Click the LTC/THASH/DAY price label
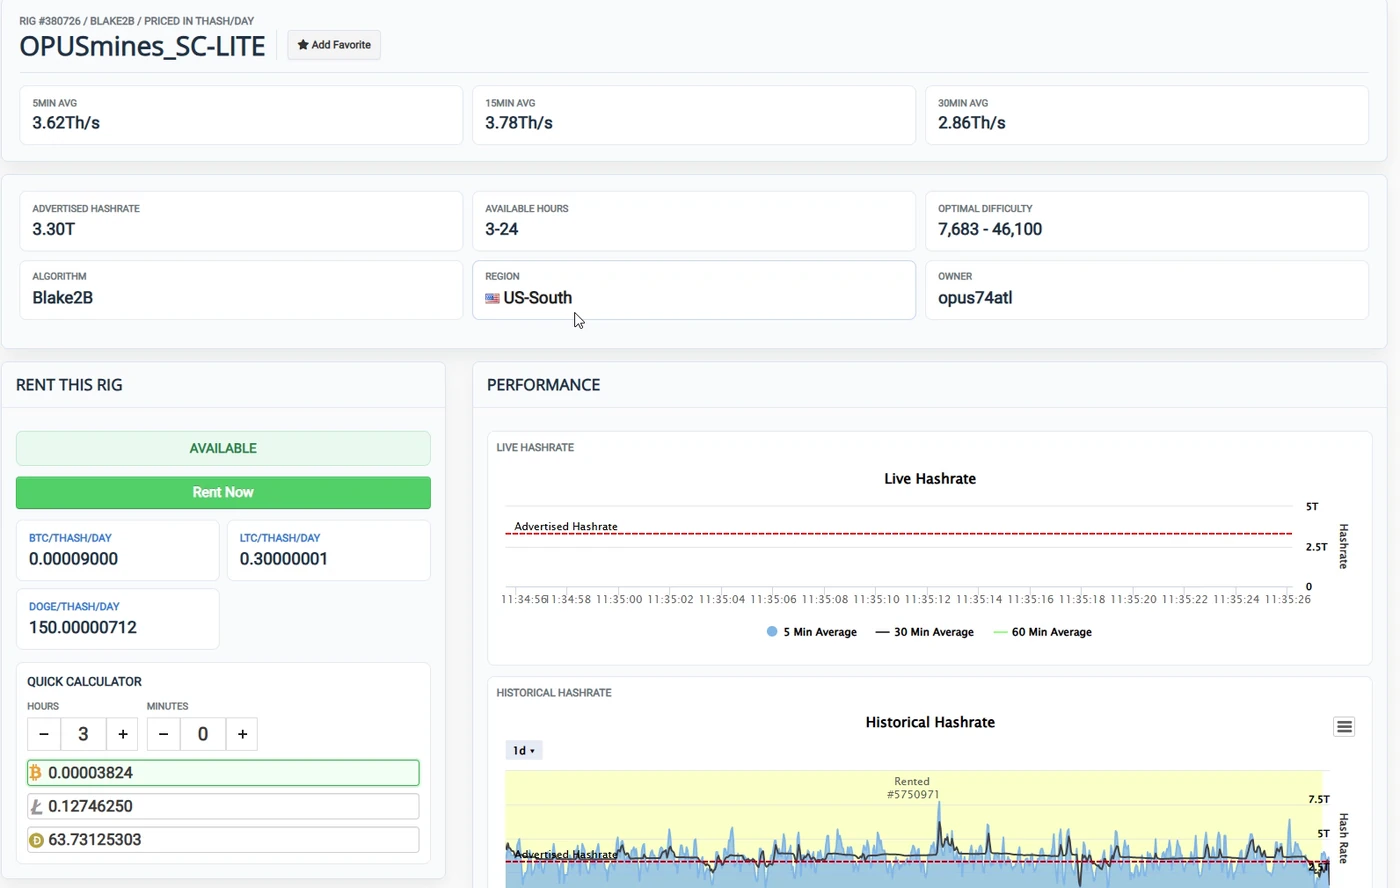This screenshot has height=888, width=1400. point(280,538)
